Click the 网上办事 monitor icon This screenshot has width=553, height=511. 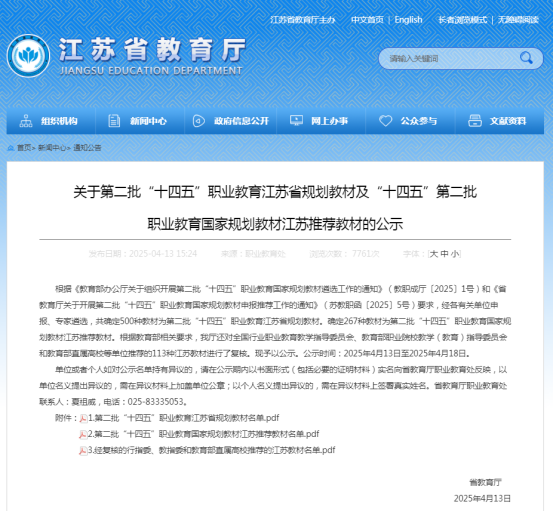coord(296,121)
